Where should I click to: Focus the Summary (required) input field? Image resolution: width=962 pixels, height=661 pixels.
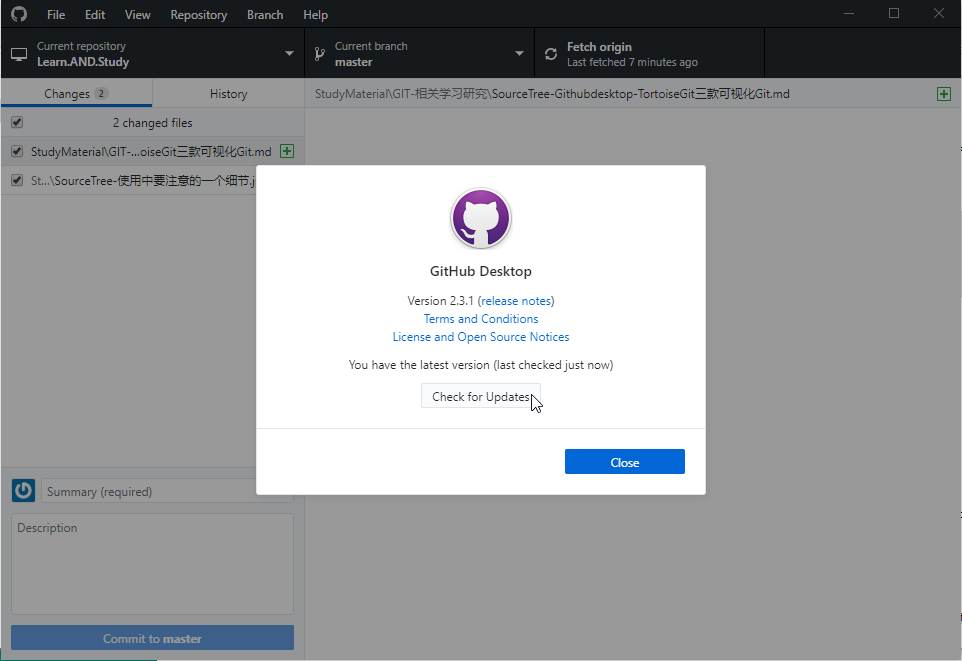pyautogui.click(x=167, y=491)
